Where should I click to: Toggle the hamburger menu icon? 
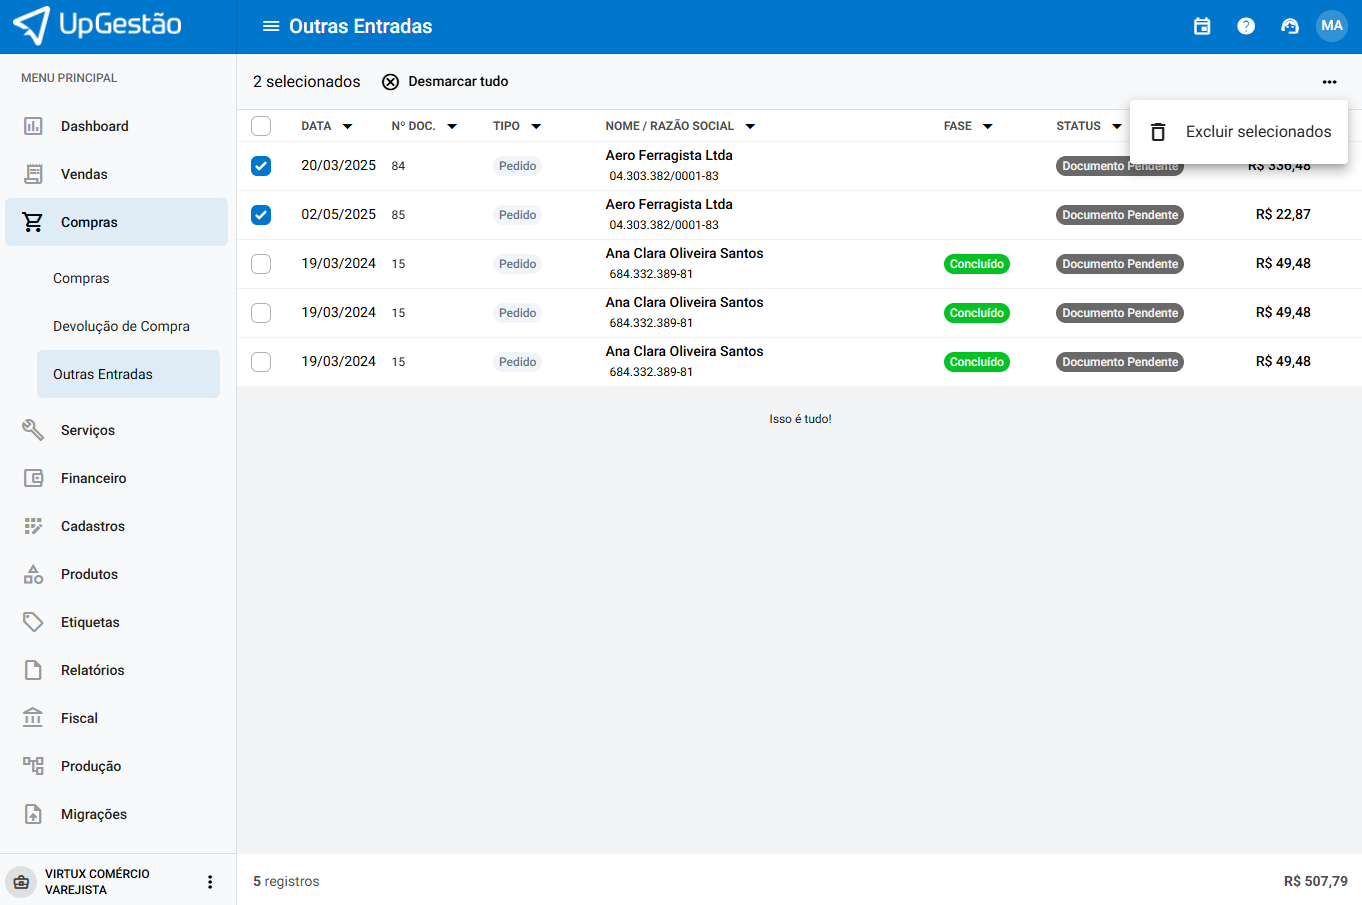(271, 26)
